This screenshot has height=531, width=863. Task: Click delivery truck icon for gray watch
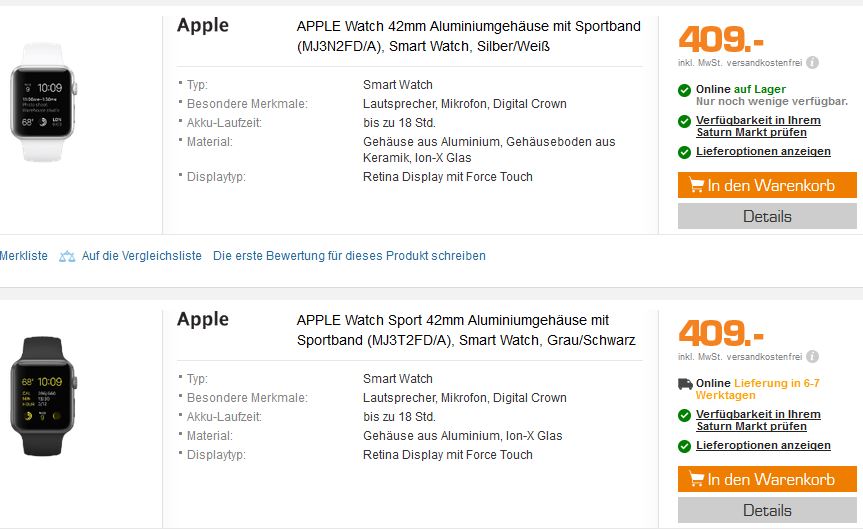(x=685, y=384)
